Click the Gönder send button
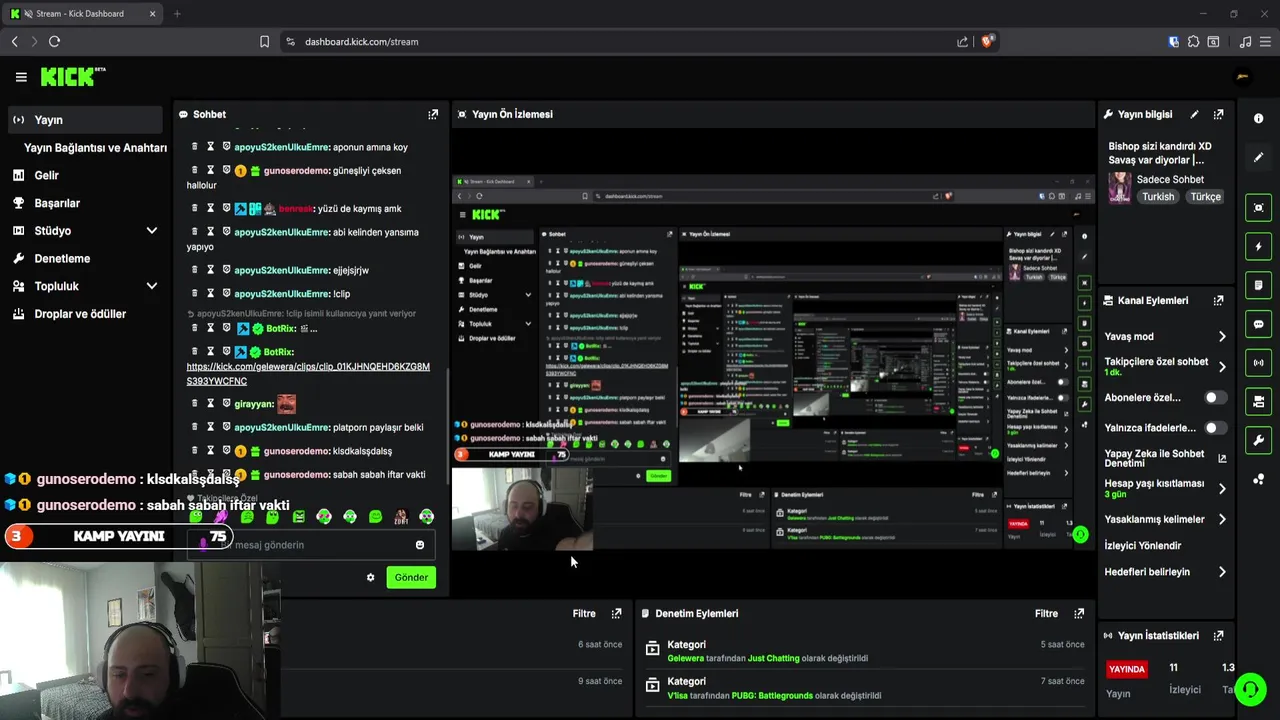 tap(411, 578)
